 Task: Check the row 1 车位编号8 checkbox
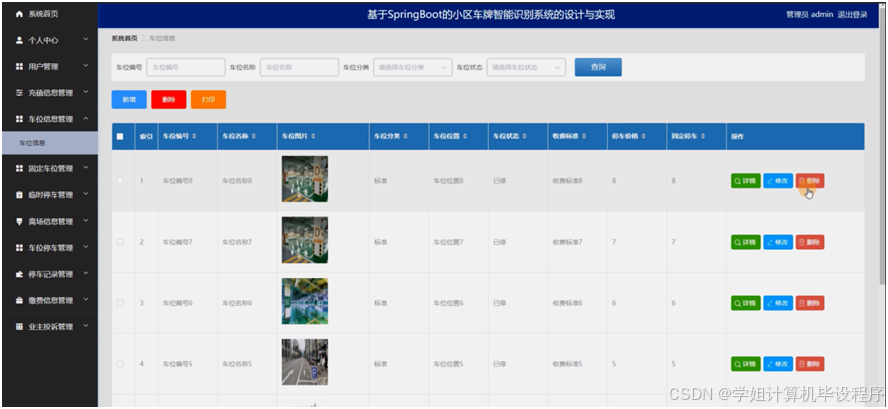120,181
